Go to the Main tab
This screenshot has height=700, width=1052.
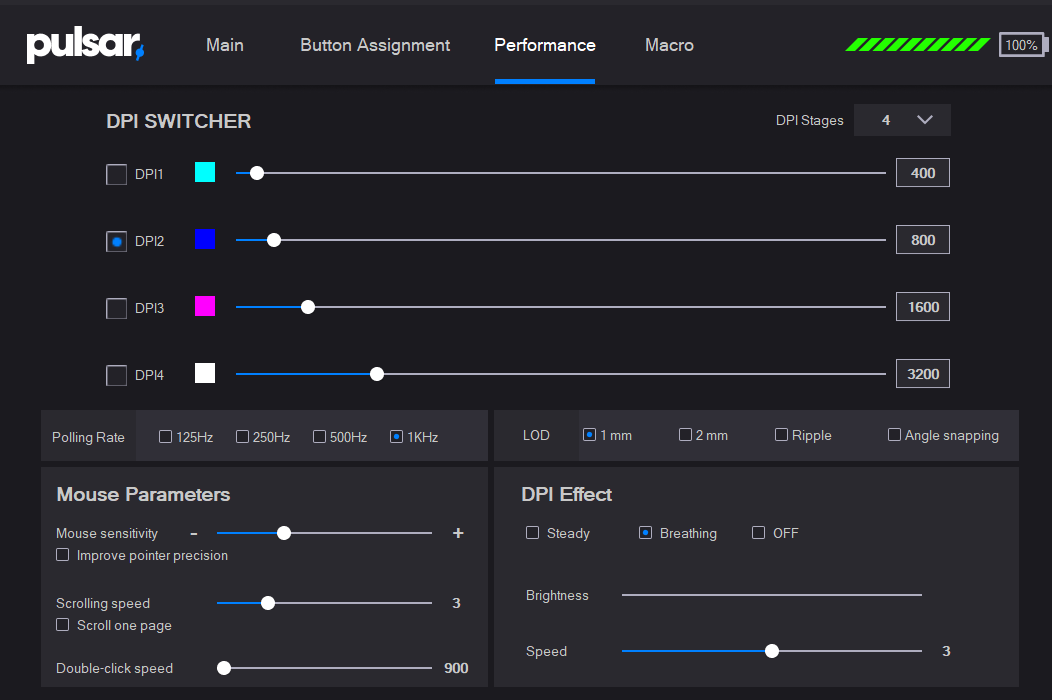pos(225,45)
